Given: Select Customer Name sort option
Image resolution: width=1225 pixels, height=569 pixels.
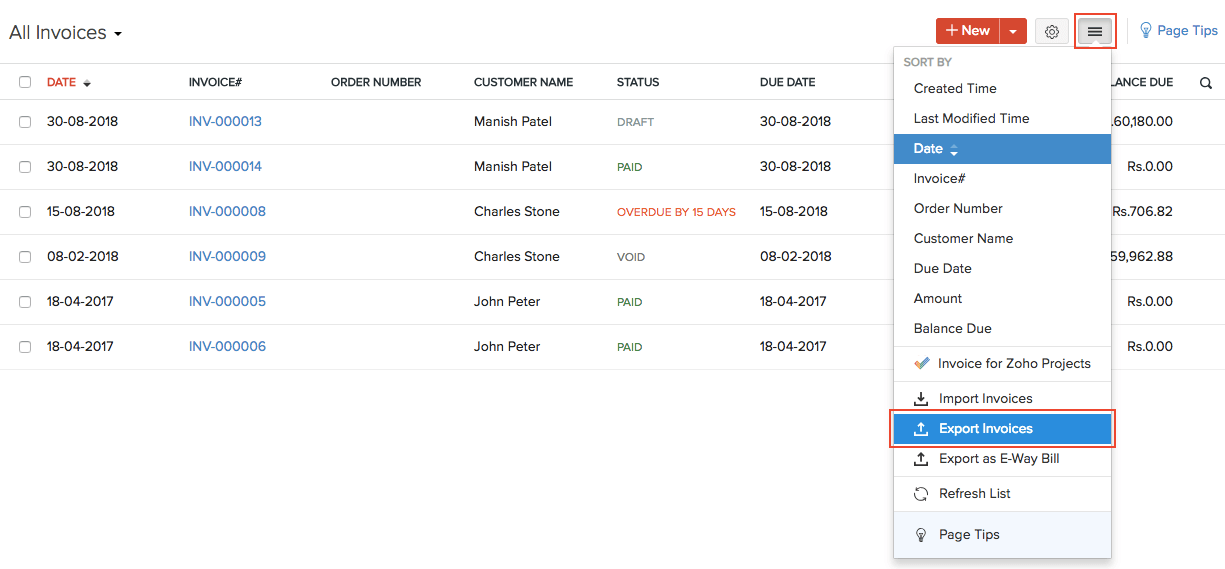Looking at the screenshot, I should (963, 239).
